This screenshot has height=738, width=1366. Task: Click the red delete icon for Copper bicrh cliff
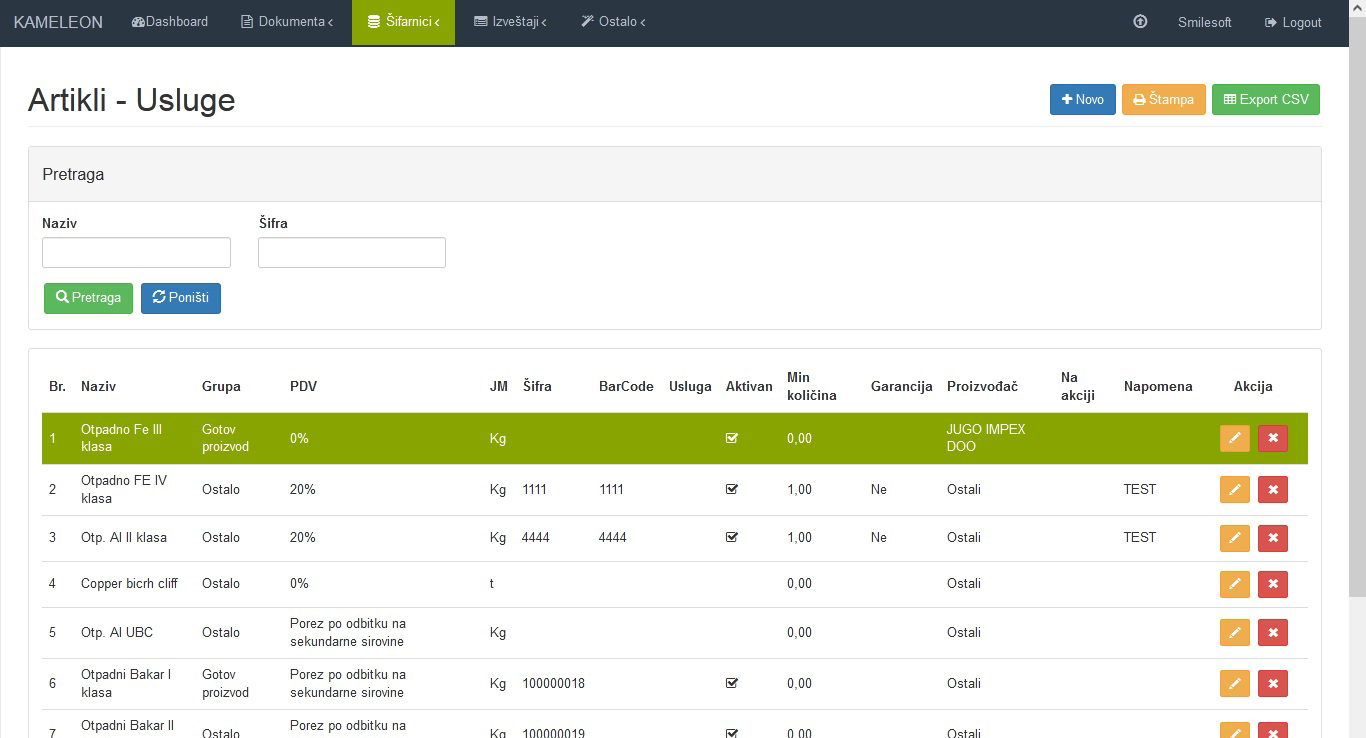pyautogui.click(x=1272, y=584)
